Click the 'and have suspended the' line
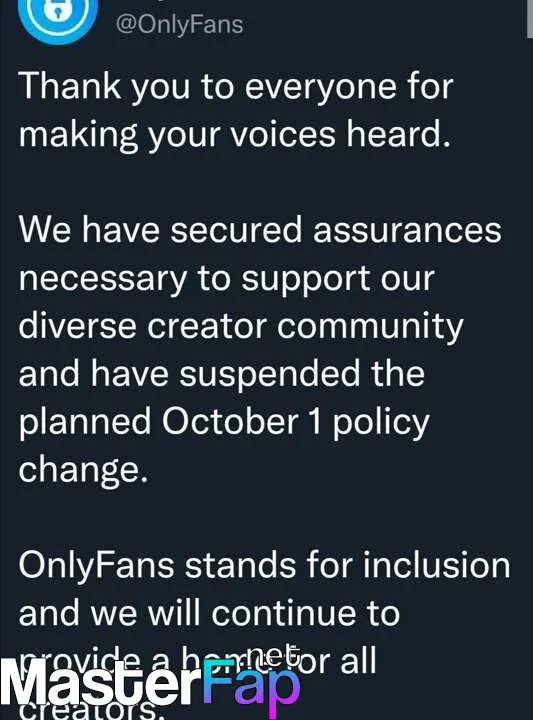 coord(221,373)
